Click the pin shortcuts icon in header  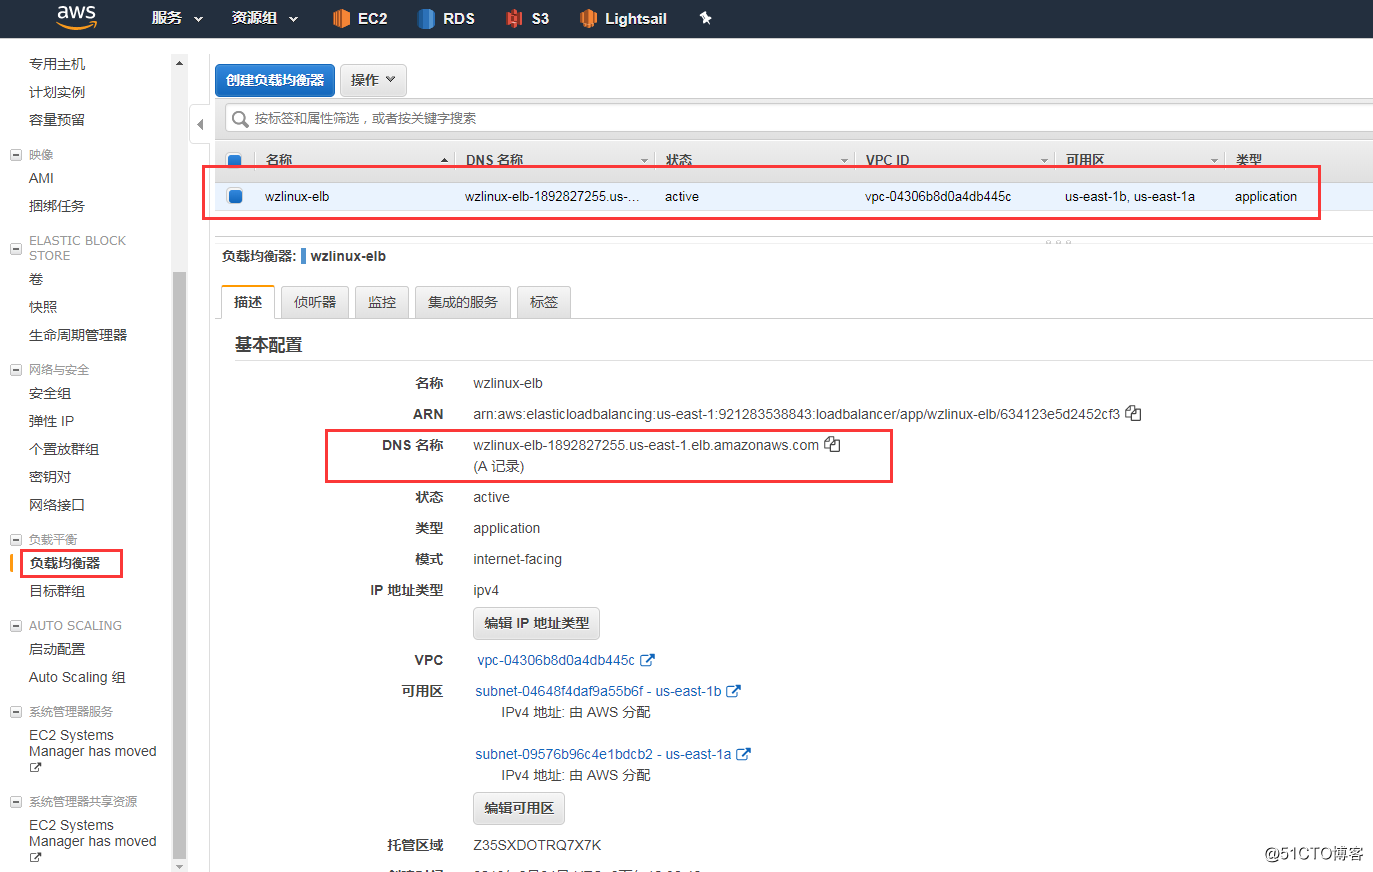click(705, 18)
